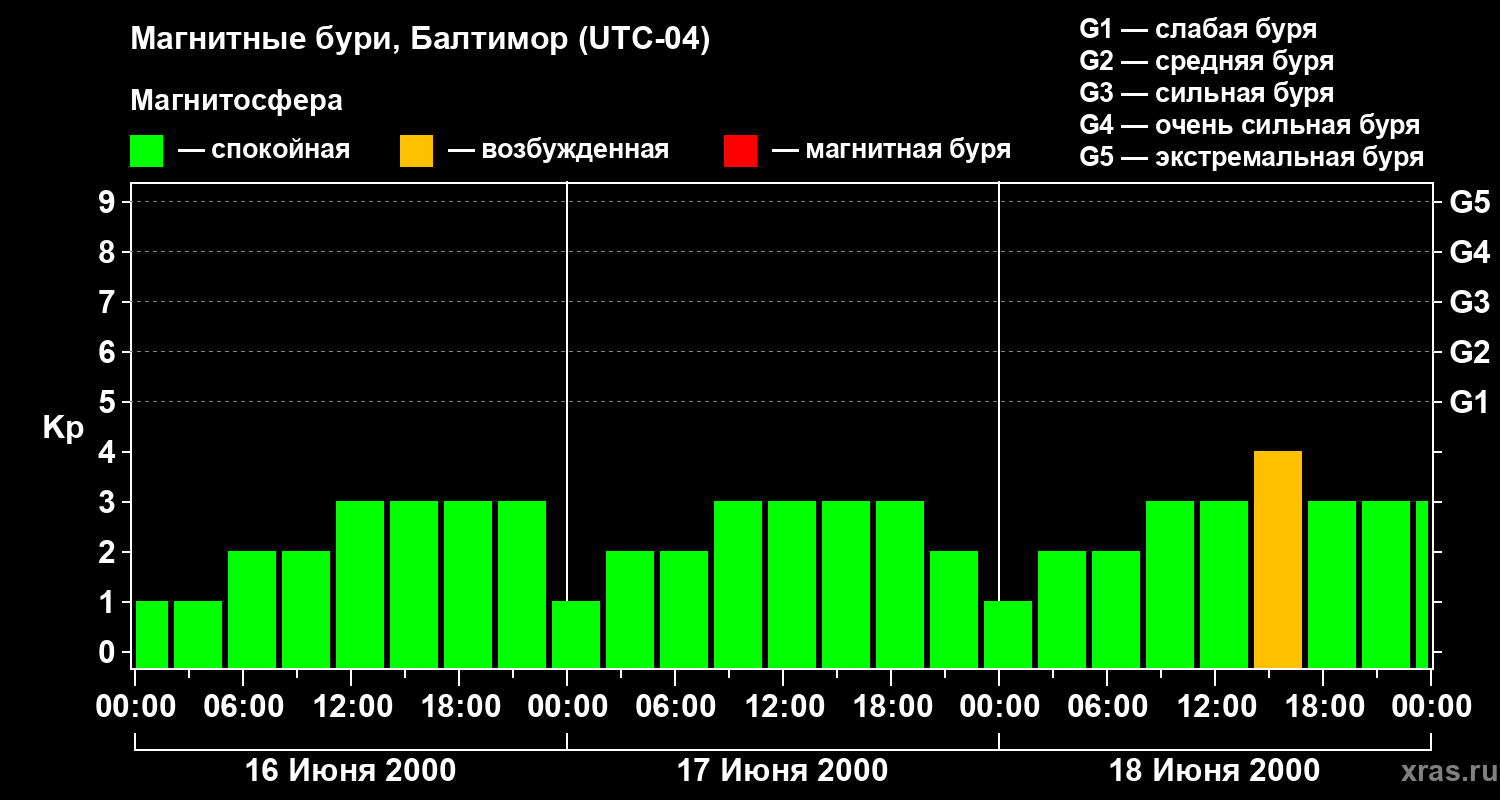Click the Kp axis label
The width and height of the screenshot is (1500, 800).
pyautogui.click(x=63, y=428)
